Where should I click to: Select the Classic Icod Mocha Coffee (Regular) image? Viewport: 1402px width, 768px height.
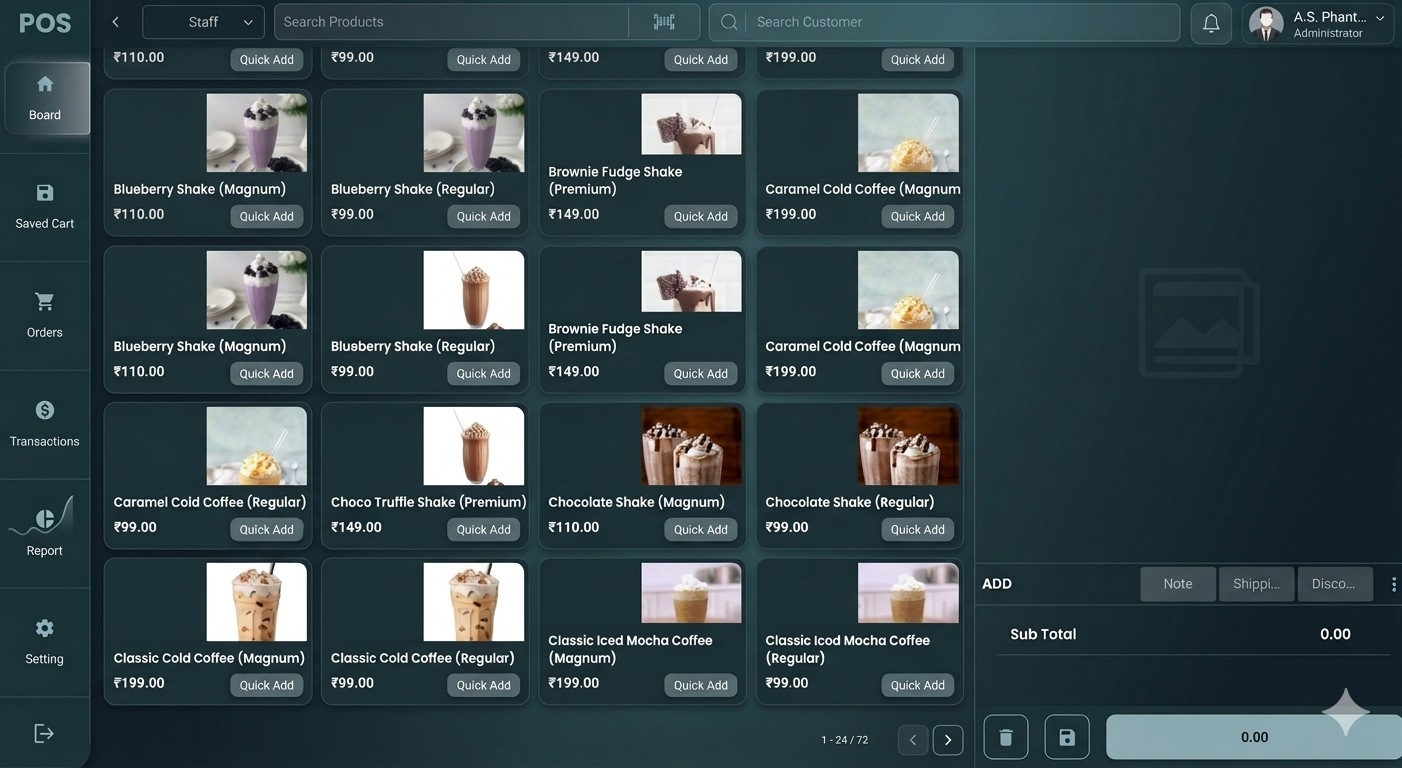coord(908,593)
